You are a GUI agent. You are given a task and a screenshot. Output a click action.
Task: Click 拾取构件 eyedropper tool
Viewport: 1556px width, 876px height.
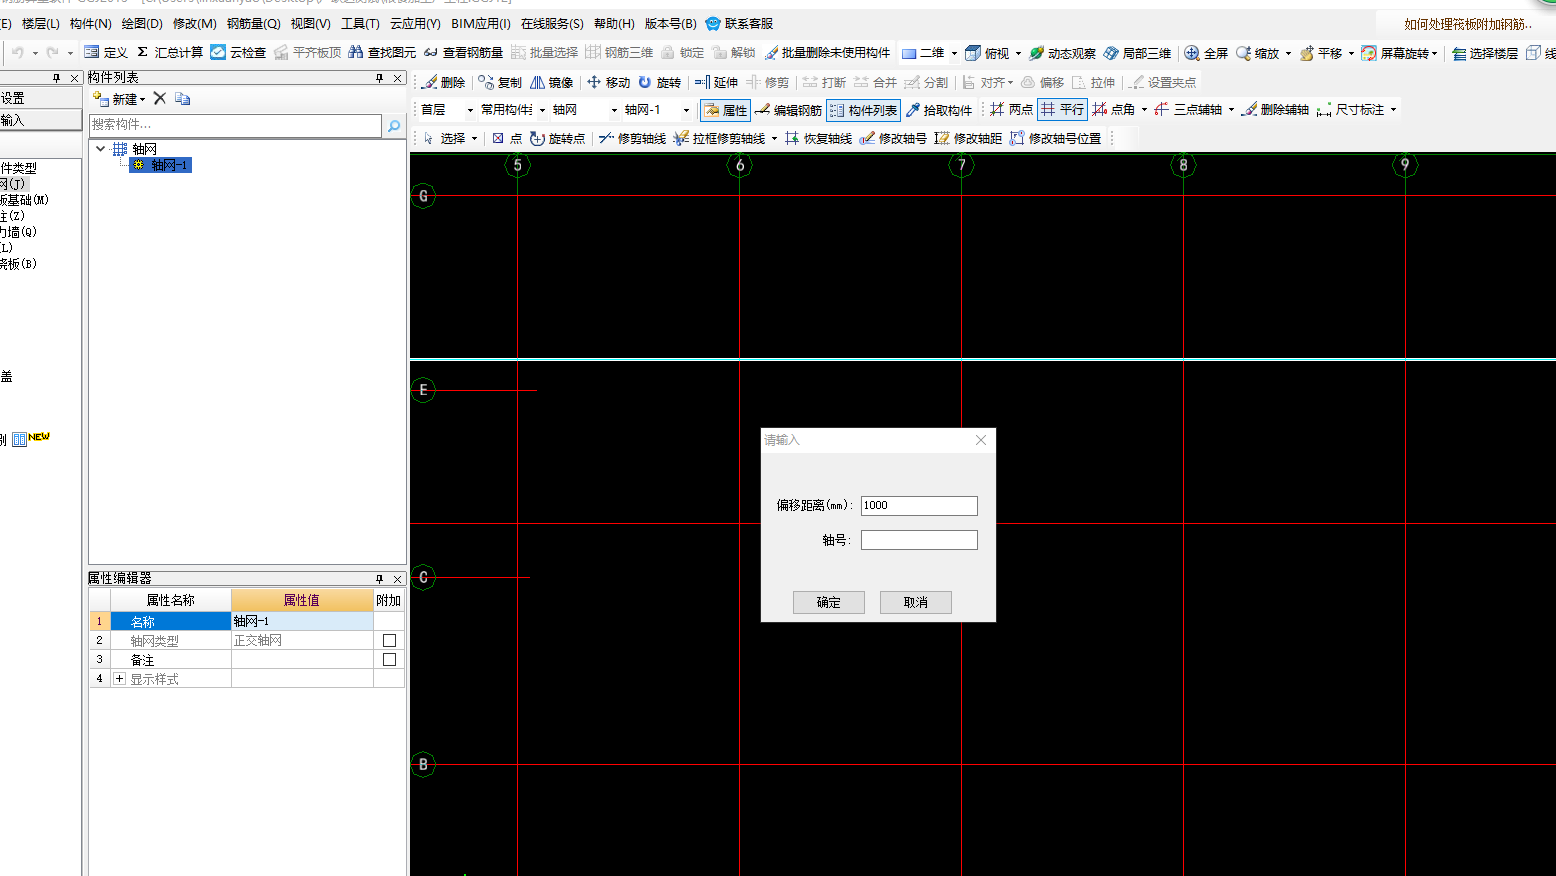[939, 110]
